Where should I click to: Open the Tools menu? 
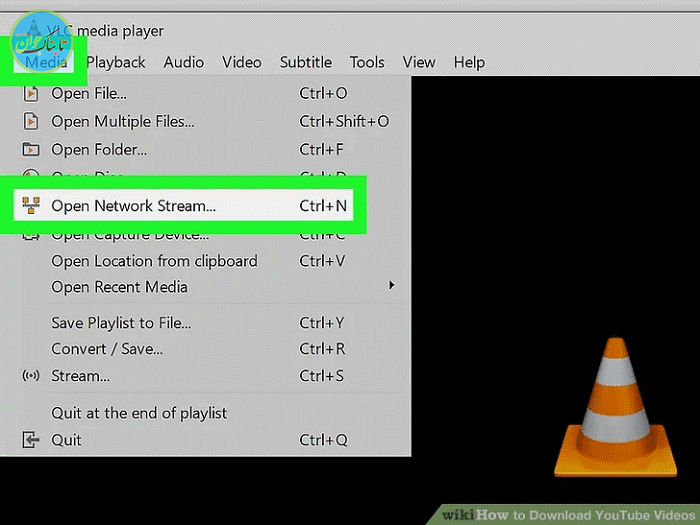point(367,62)
